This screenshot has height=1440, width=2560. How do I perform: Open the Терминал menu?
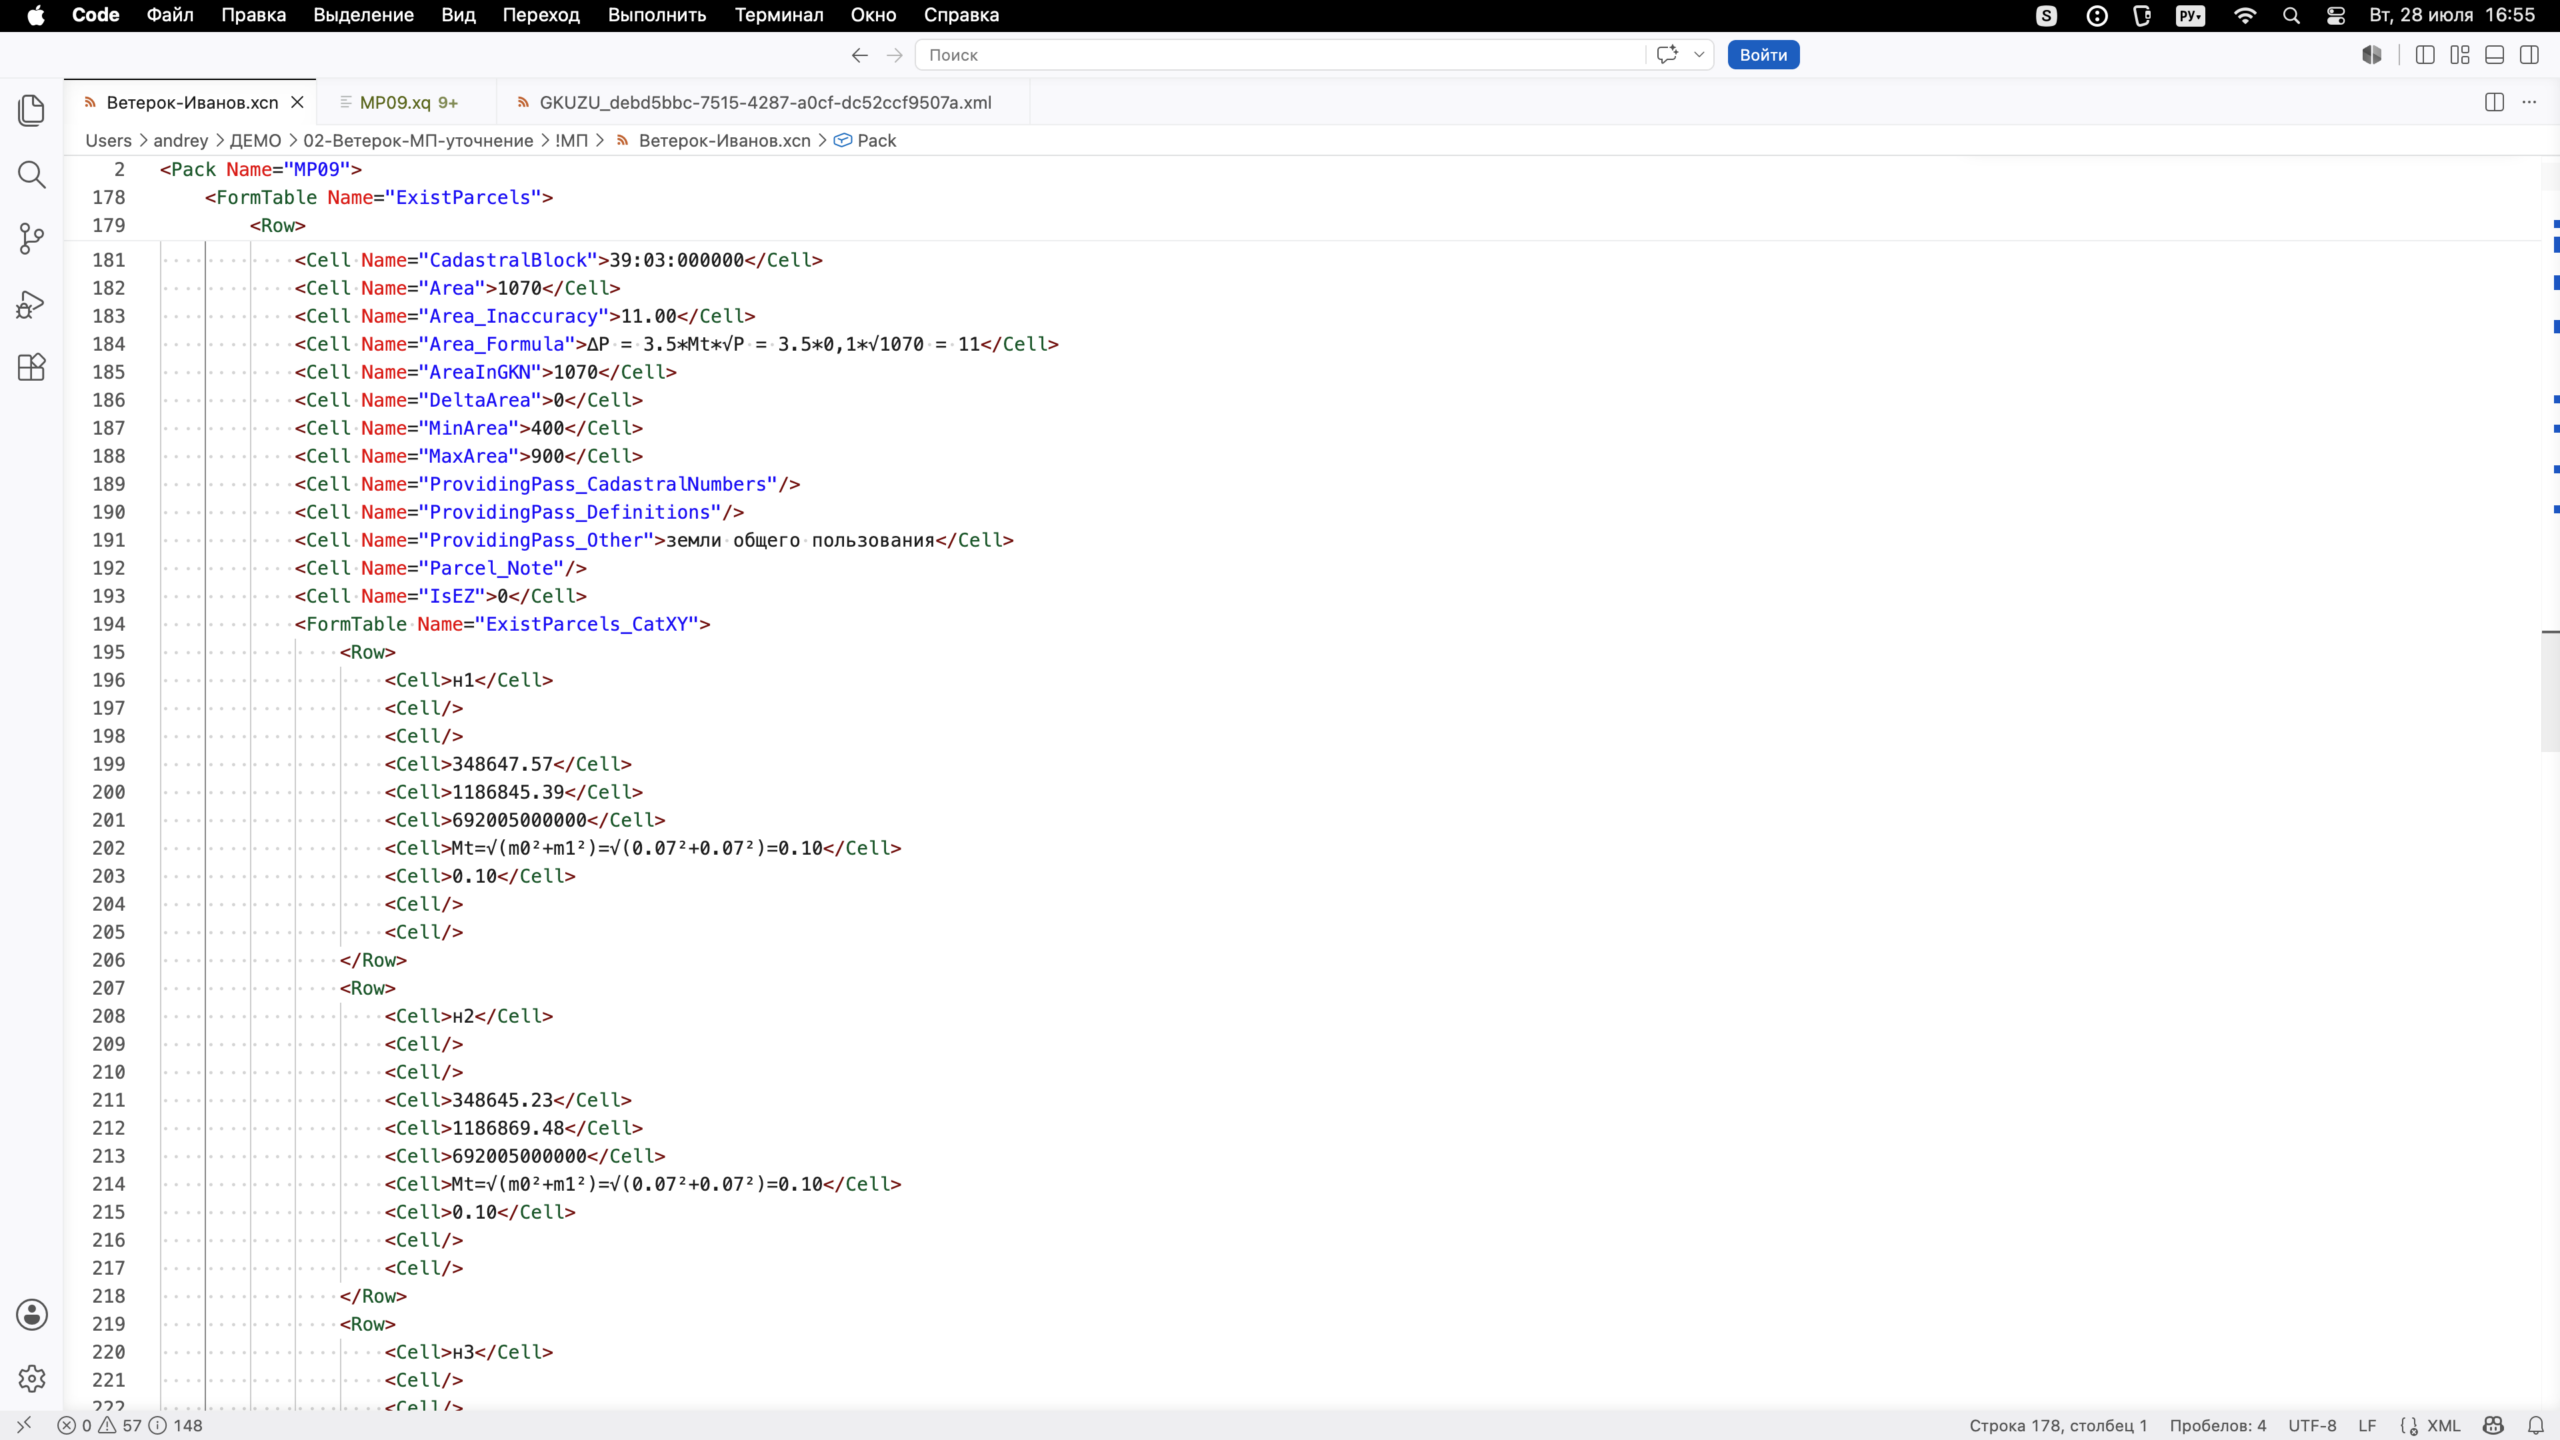[x=779, y=15]
